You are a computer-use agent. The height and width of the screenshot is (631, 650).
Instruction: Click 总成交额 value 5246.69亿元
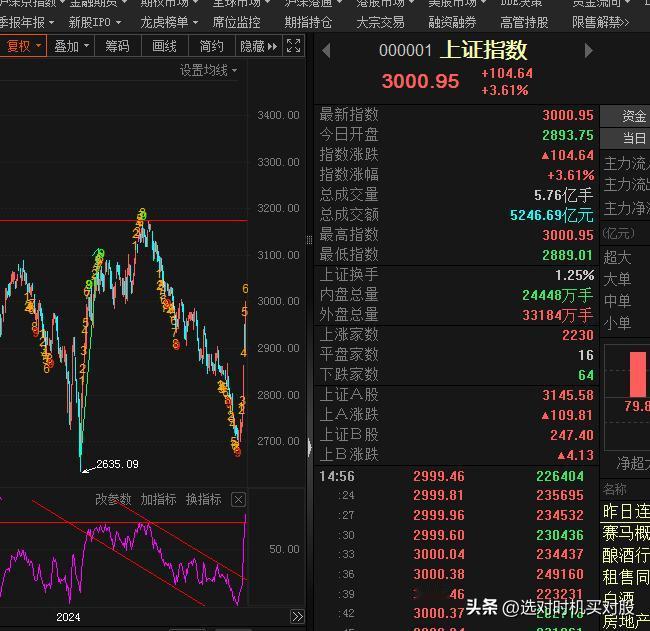[551, 215]
